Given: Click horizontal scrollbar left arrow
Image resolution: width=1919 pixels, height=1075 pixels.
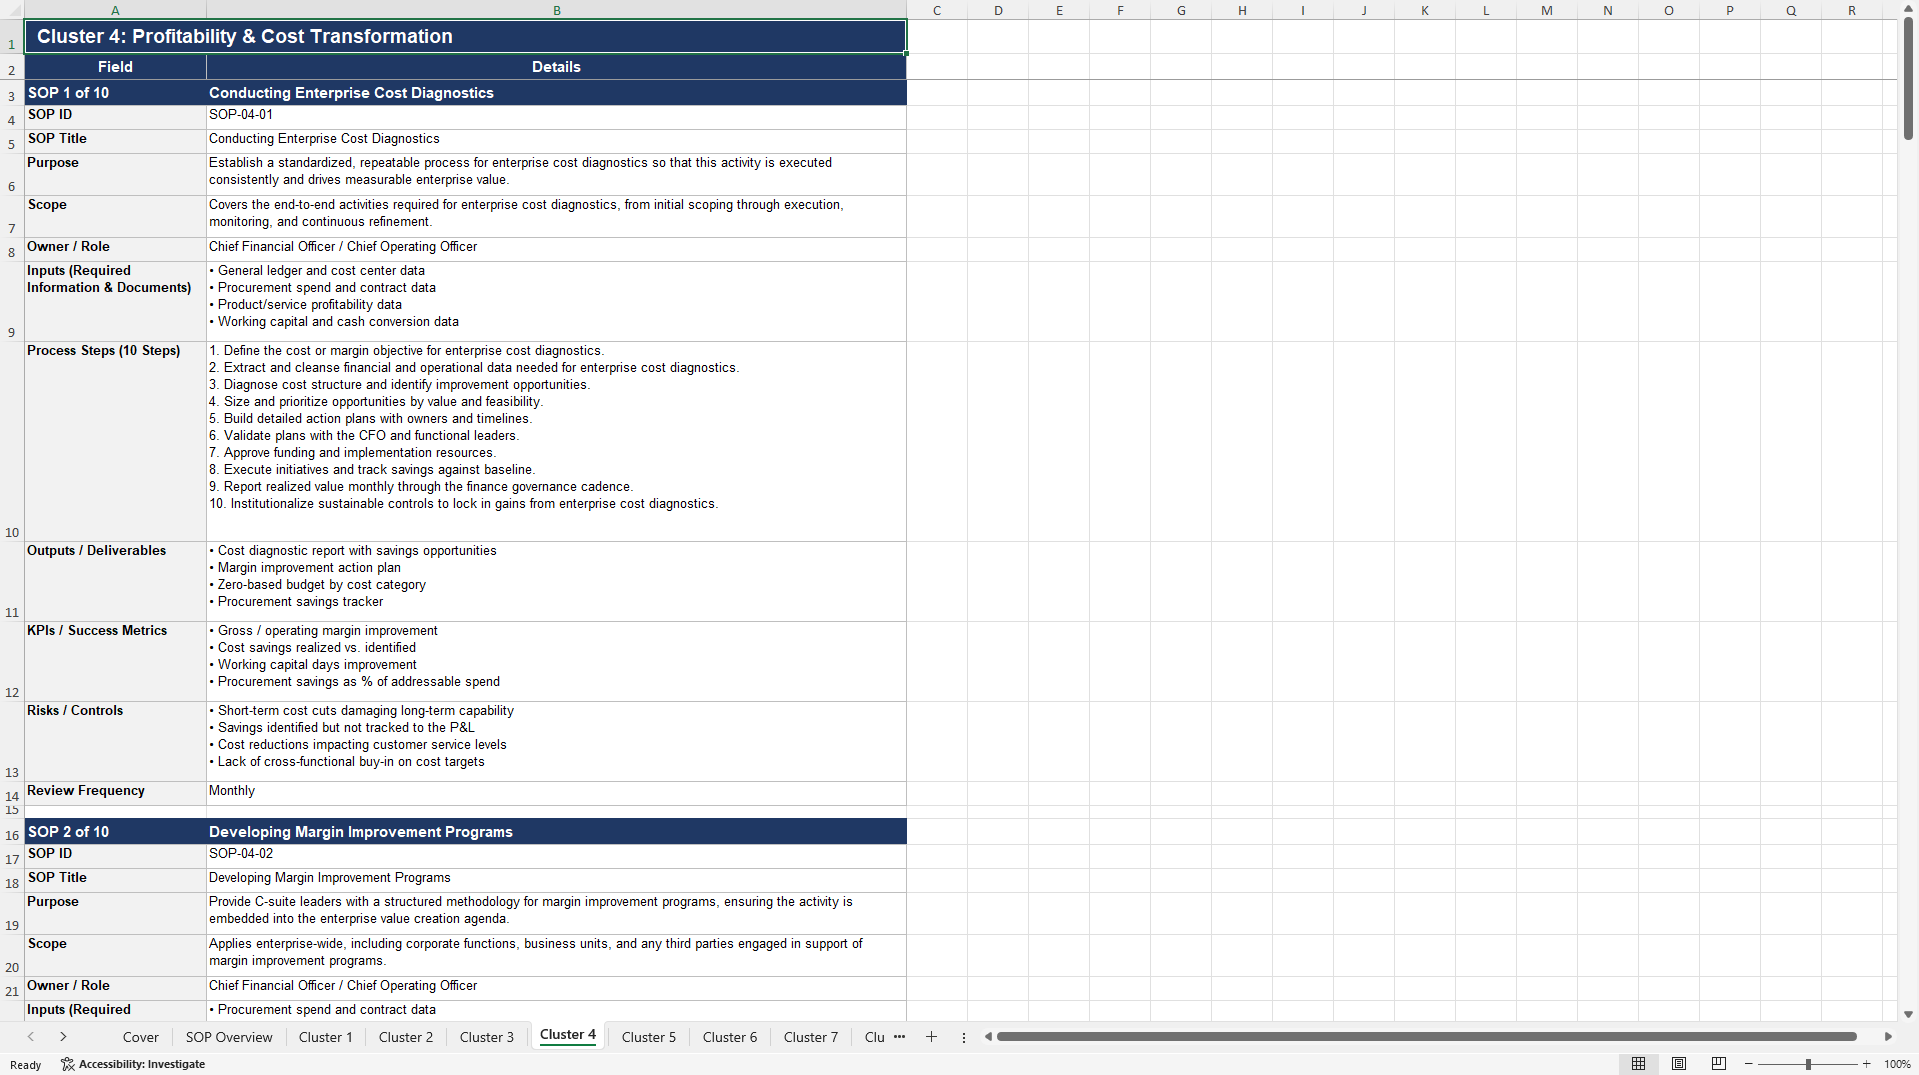Looking at the screenshot, I should pyautogui.click(x=988, y=1037).
